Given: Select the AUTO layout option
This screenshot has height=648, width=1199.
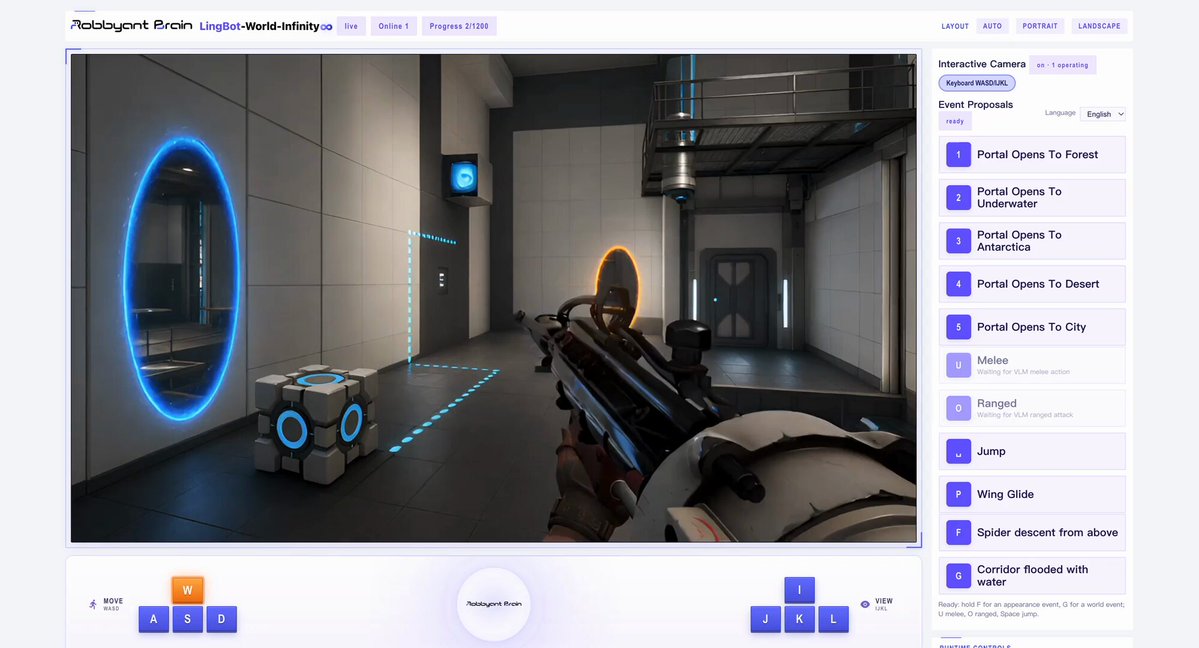Looking at the screenshot, I should (x=993, y=26).
